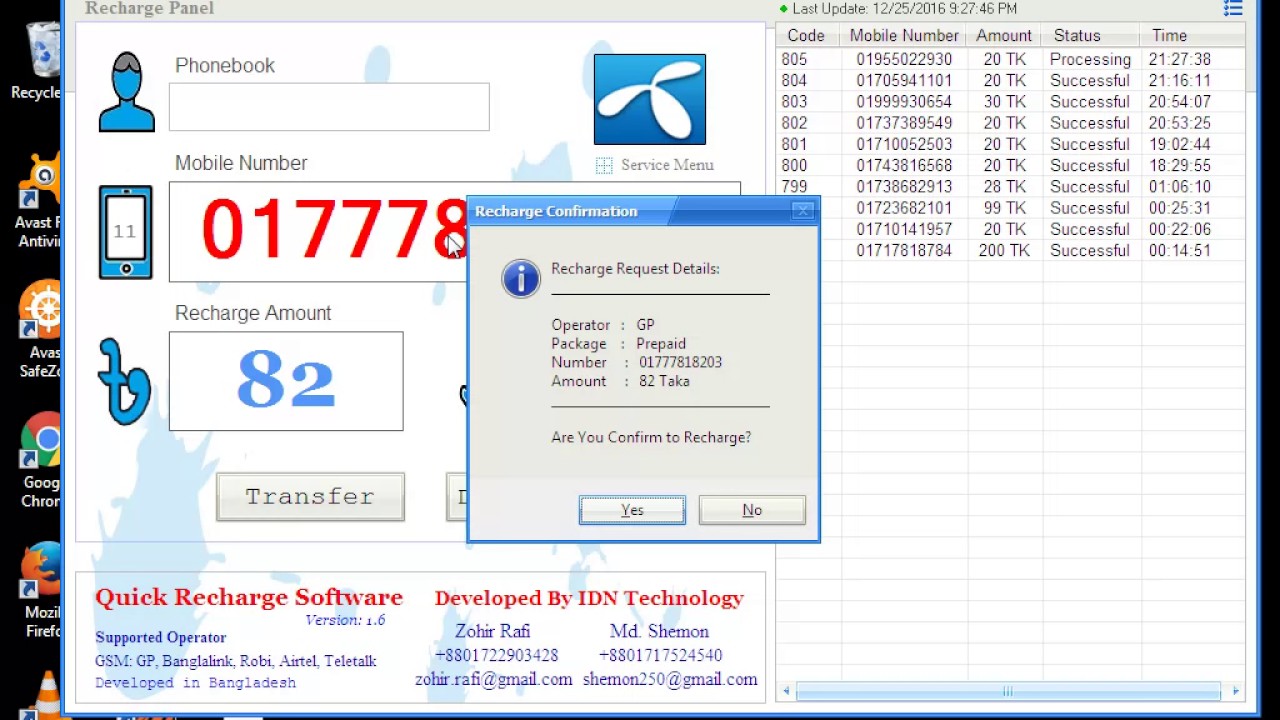Click number 01717818784 in history
Viewport: 1280px width, 720px height.
[904, 251]
